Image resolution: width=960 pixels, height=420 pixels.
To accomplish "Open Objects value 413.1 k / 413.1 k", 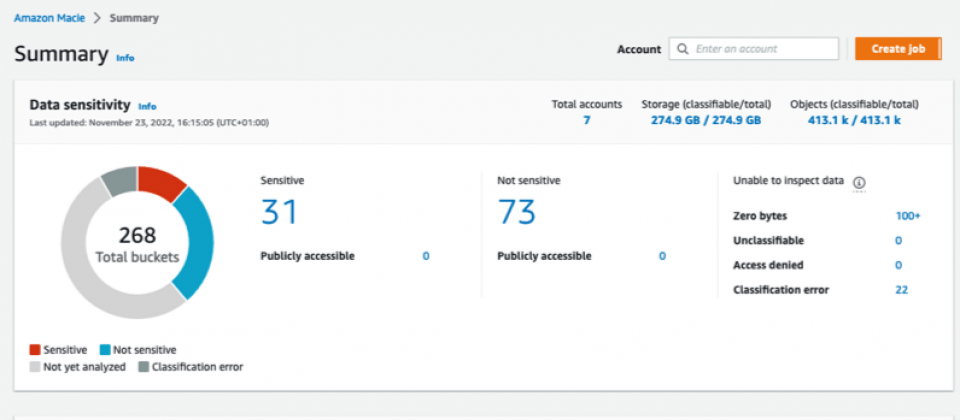I will click(854, 120).
